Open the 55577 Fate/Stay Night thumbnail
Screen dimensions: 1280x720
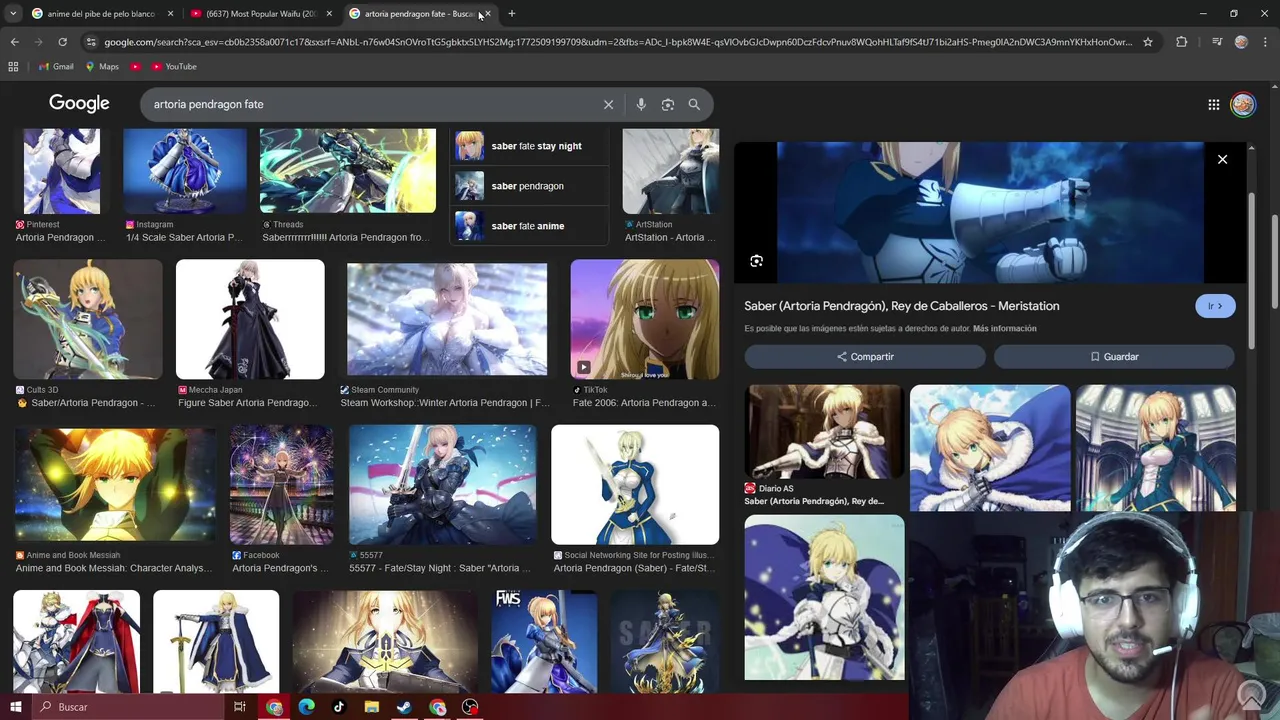point(442,485)
